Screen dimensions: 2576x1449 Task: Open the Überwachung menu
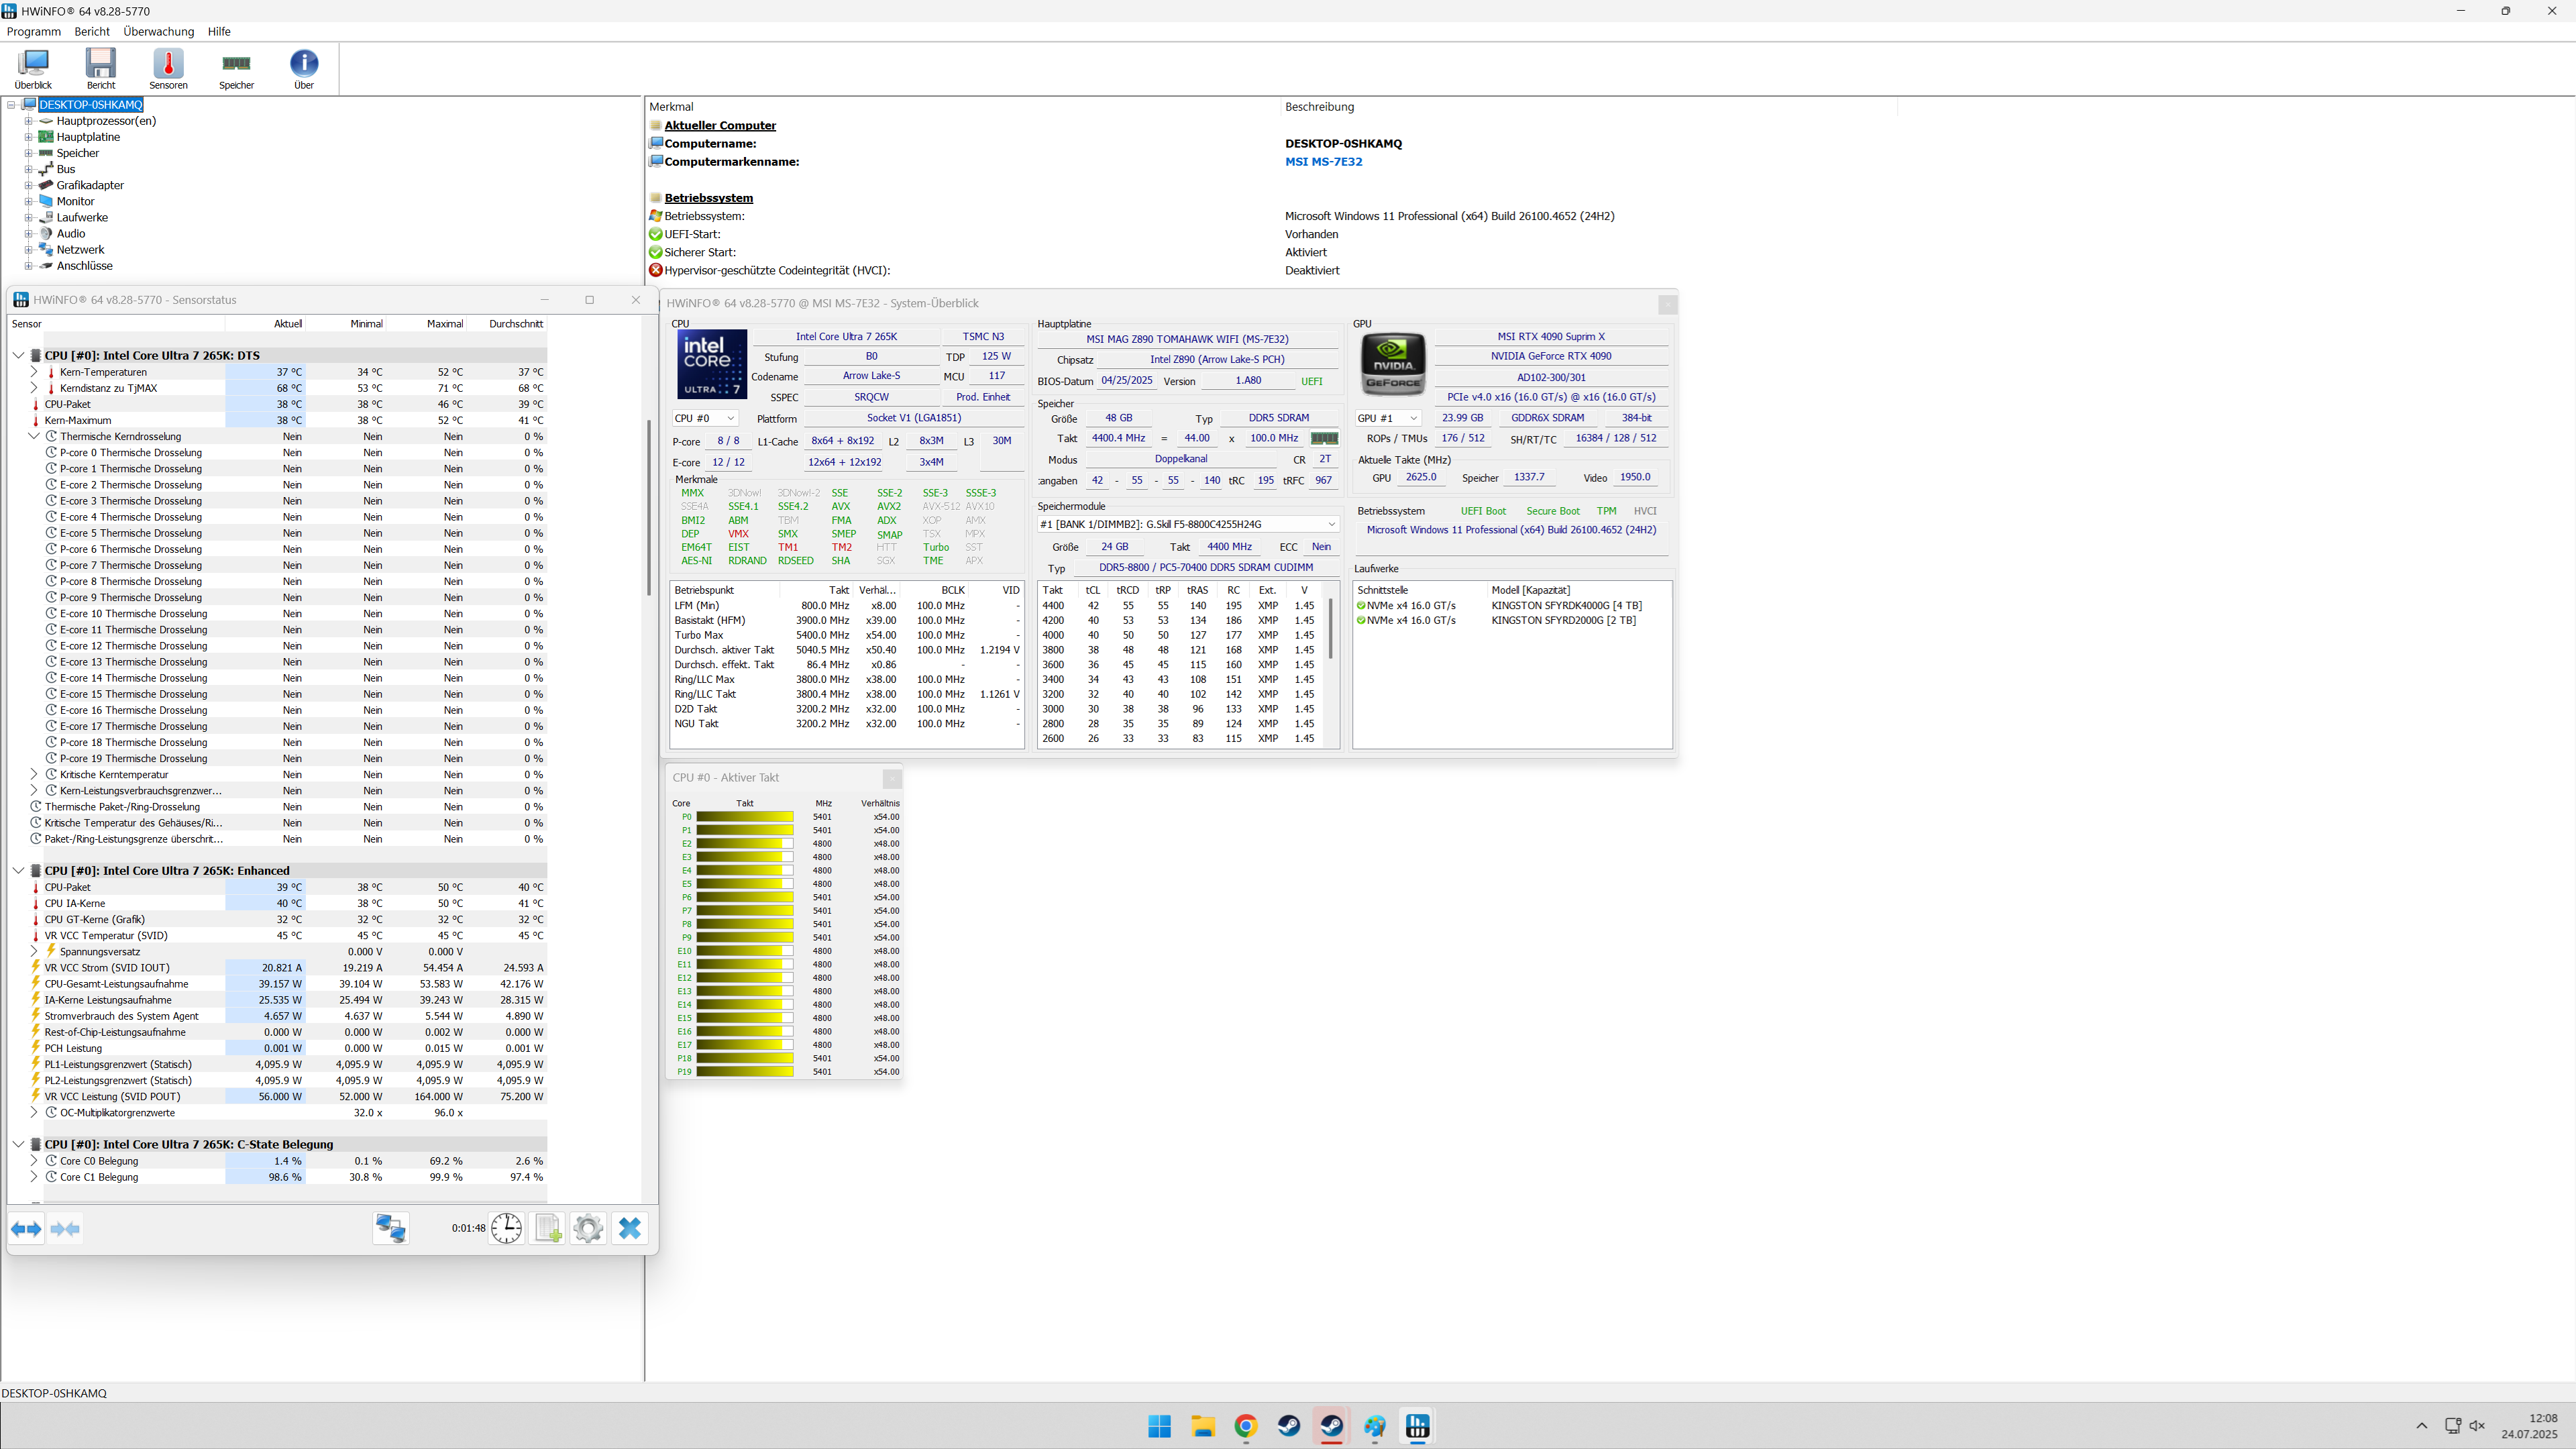pyautogui.click(x=158, y=31)
